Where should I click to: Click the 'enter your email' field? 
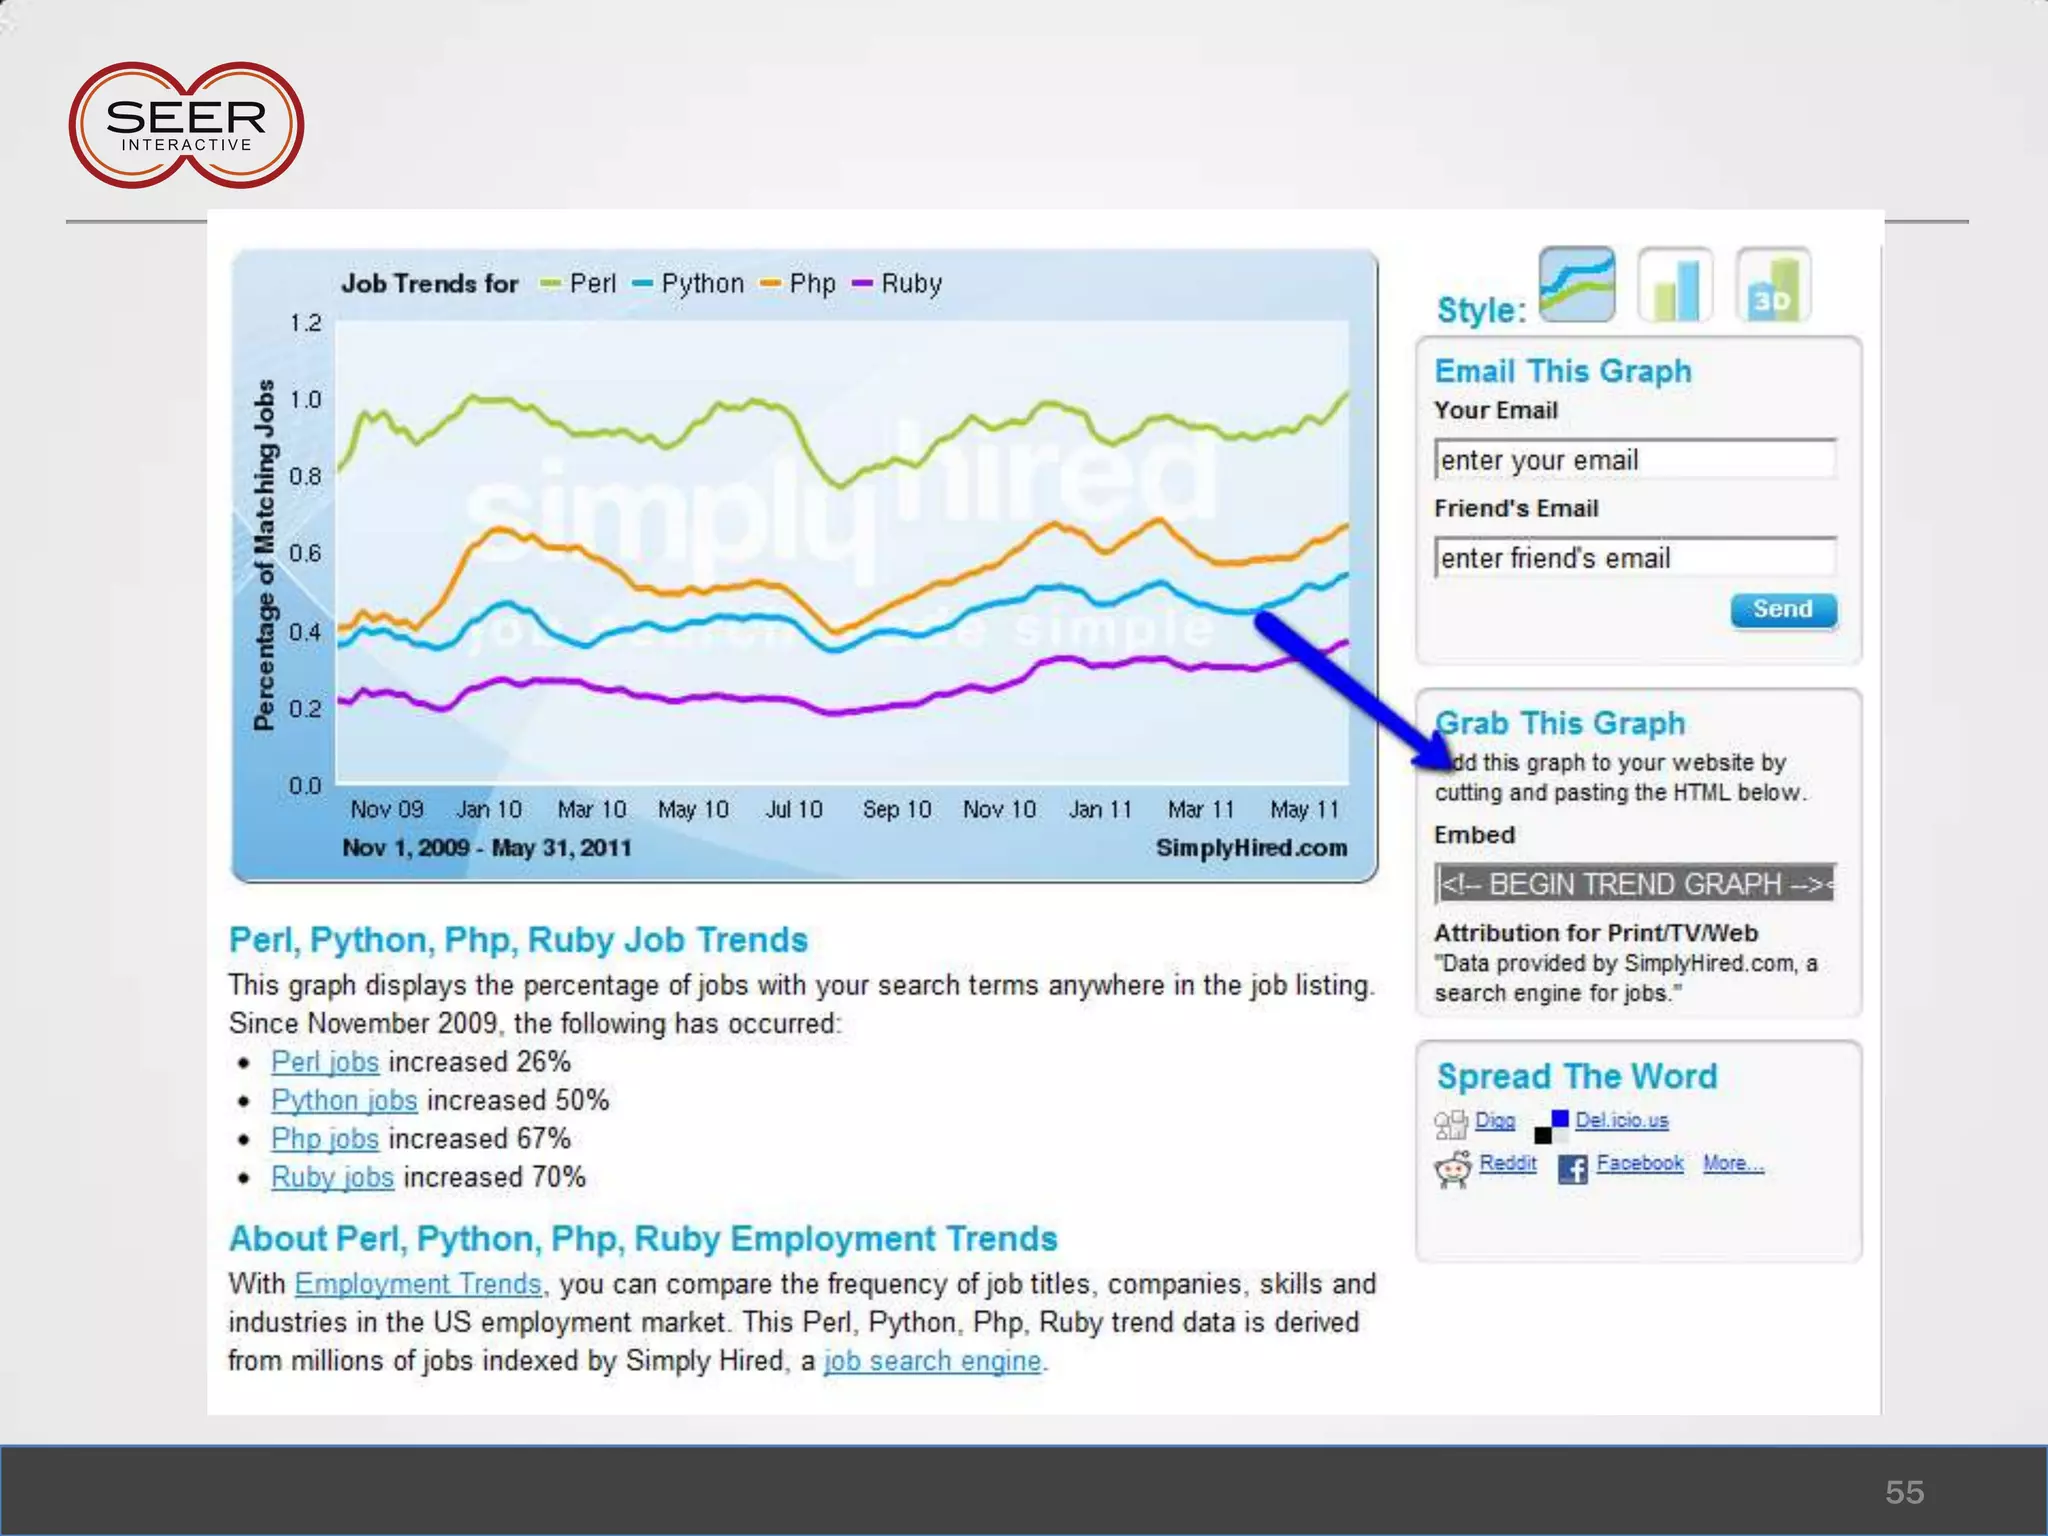tap(1634, 460)
